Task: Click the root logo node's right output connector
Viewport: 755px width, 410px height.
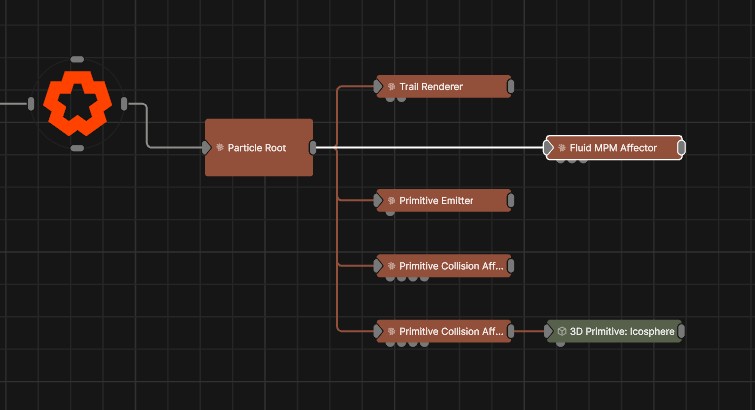Action: [124, 104]
